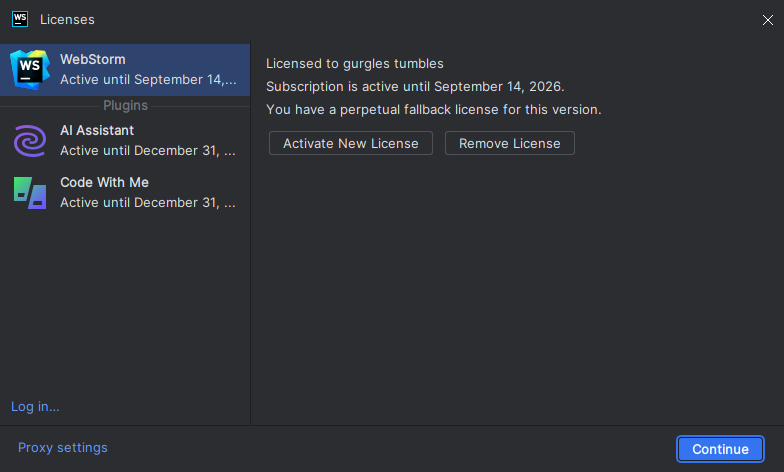Select the AI Assistant plugin name
This screenshot has width=784, height=472.
(97, 130)
